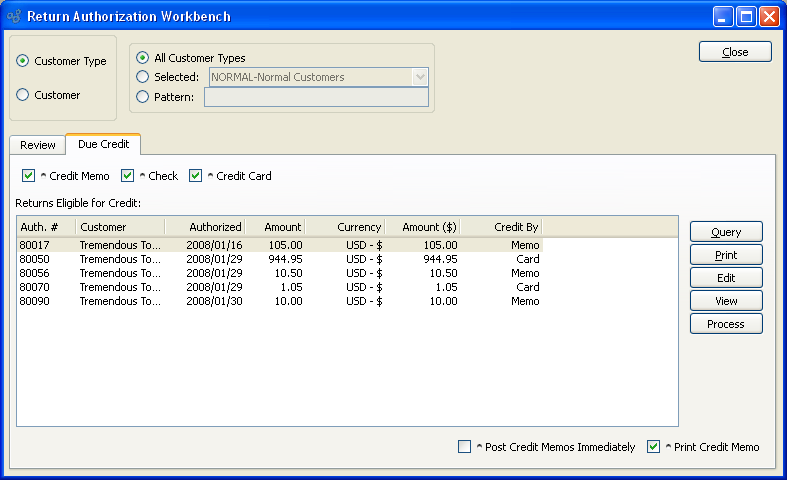
Task: Open the customer type dropdown list
Action: click(x=419, y=77)
